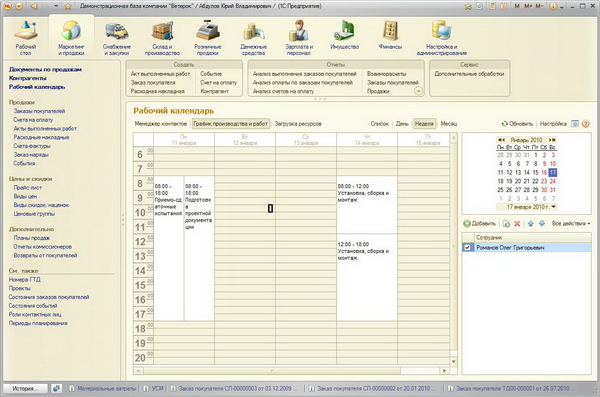Viewport: 600px width, 397px height.
Task: Click Настройка button in calendar toolbar
Action: tap(553, 124)
